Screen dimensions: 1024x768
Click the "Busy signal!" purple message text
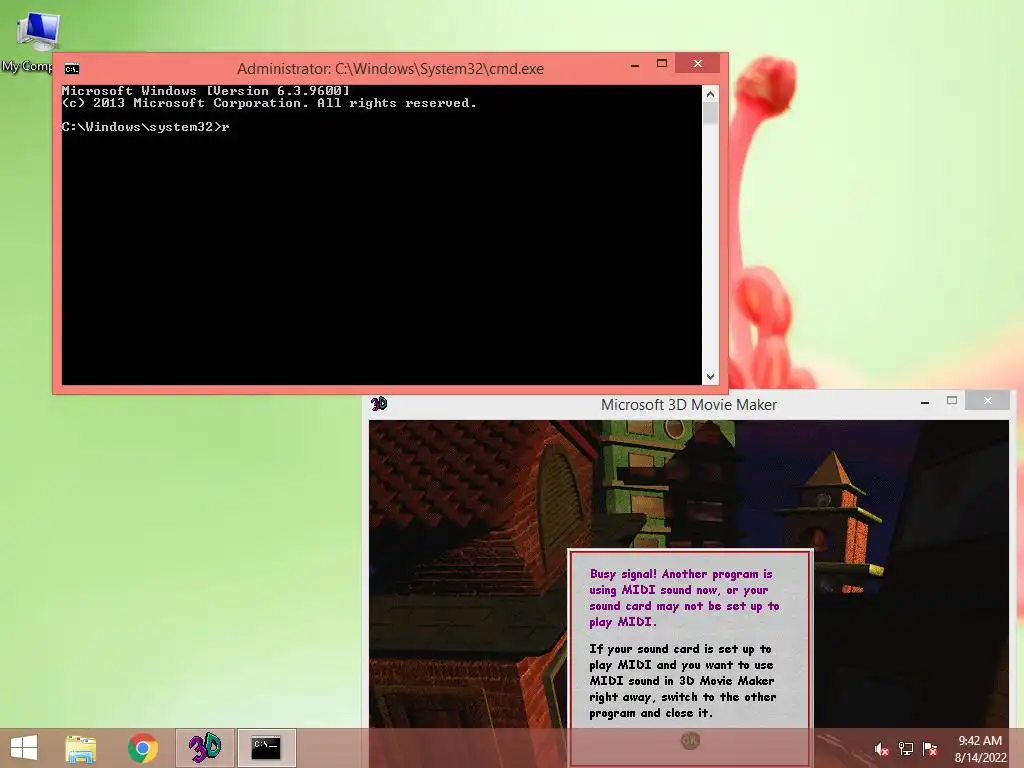tap(684, 598)
